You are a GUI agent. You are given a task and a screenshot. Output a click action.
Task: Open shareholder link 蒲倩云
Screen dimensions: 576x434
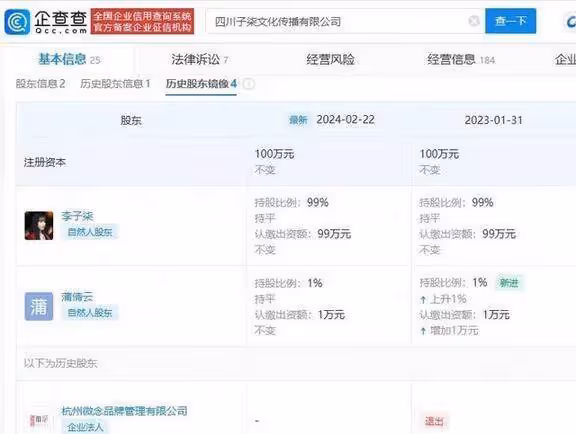(x=77, y=297)
